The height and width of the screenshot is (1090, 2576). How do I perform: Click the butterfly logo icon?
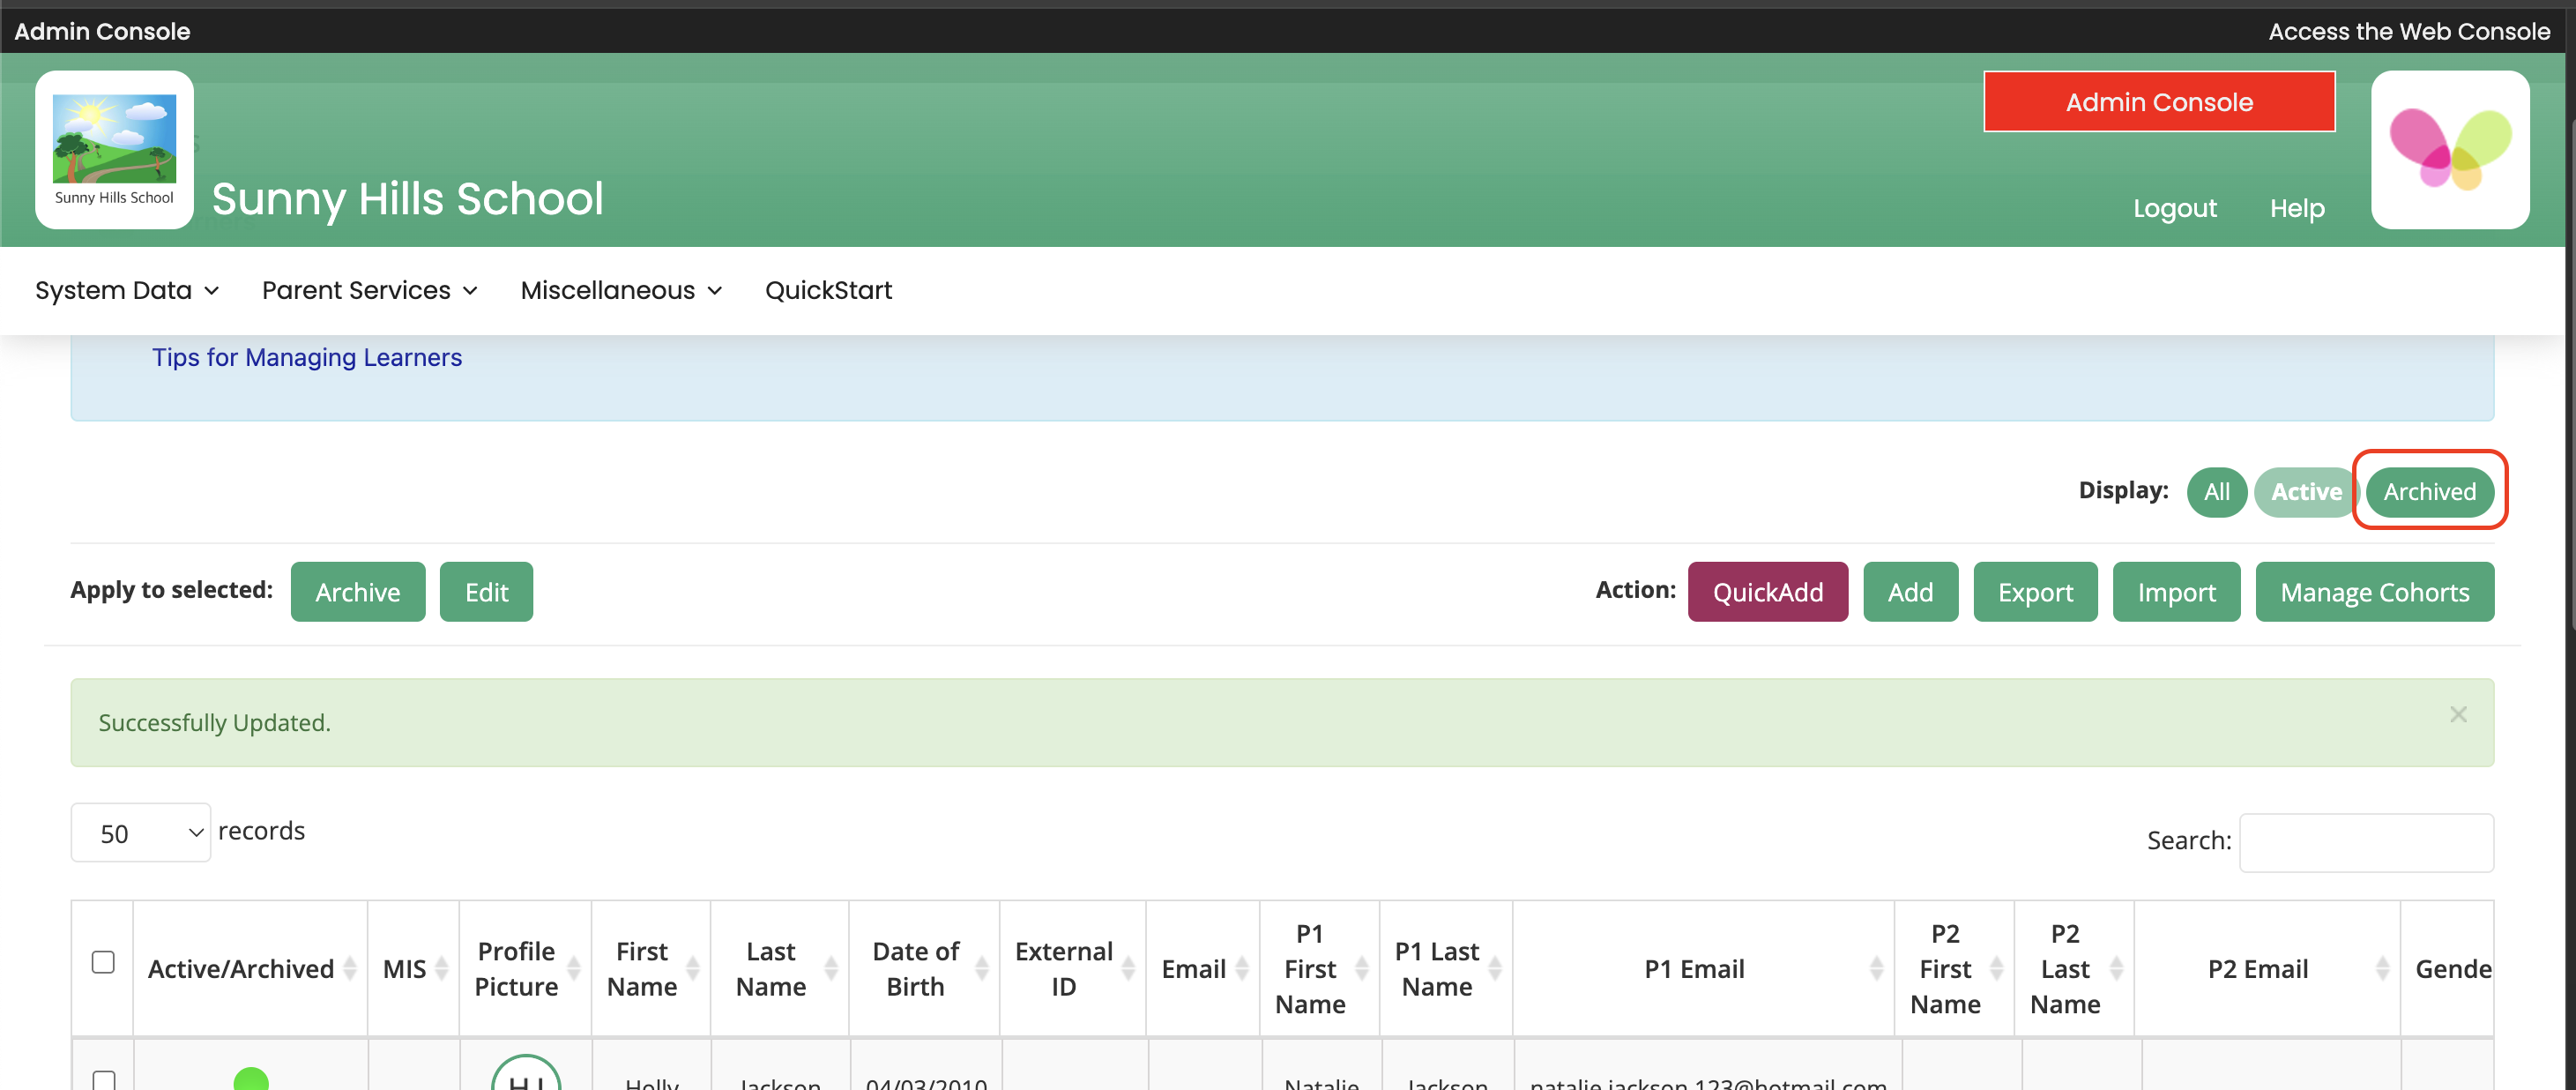(2449, 149)
